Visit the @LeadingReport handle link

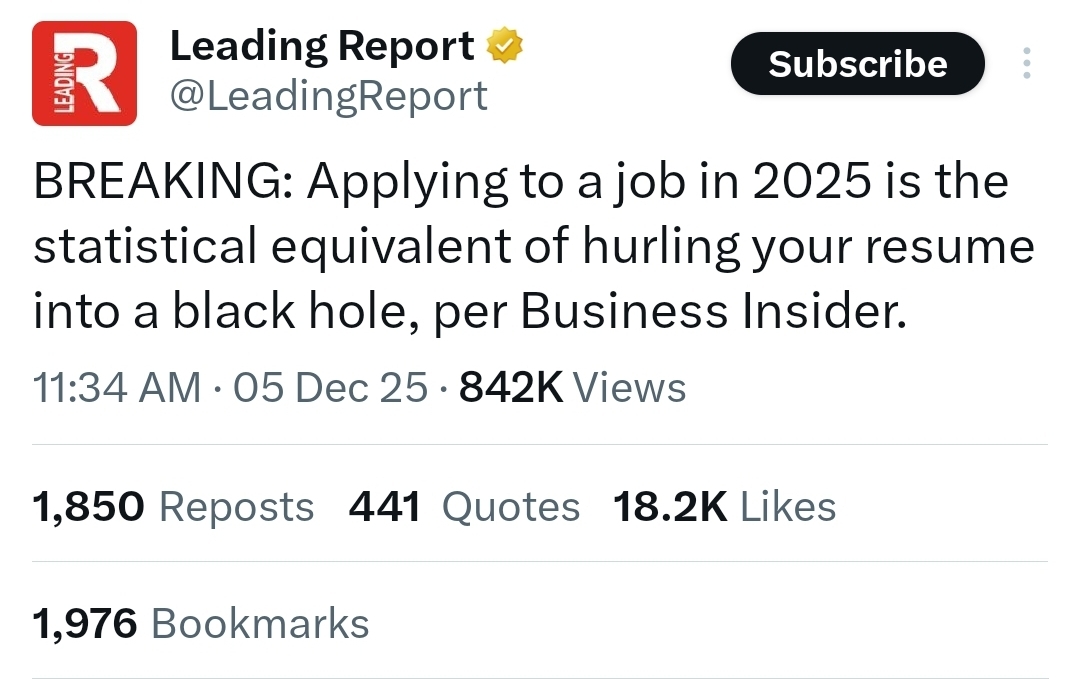pyautogui.click(x=329, y=96)
